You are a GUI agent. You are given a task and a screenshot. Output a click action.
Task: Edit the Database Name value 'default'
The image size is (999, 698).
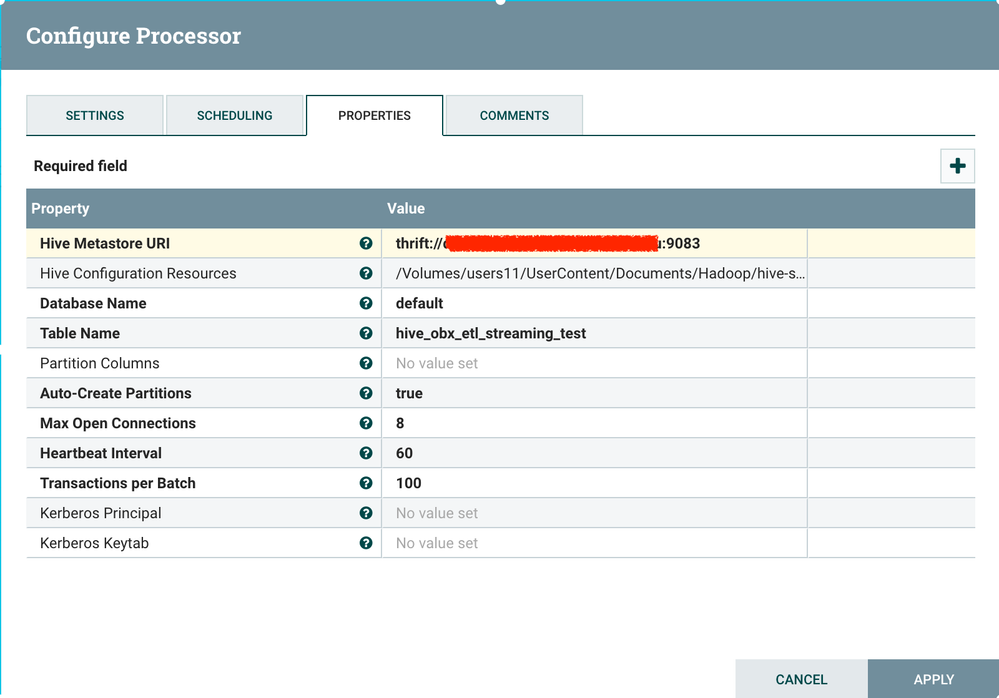click(x=594, y=303)
